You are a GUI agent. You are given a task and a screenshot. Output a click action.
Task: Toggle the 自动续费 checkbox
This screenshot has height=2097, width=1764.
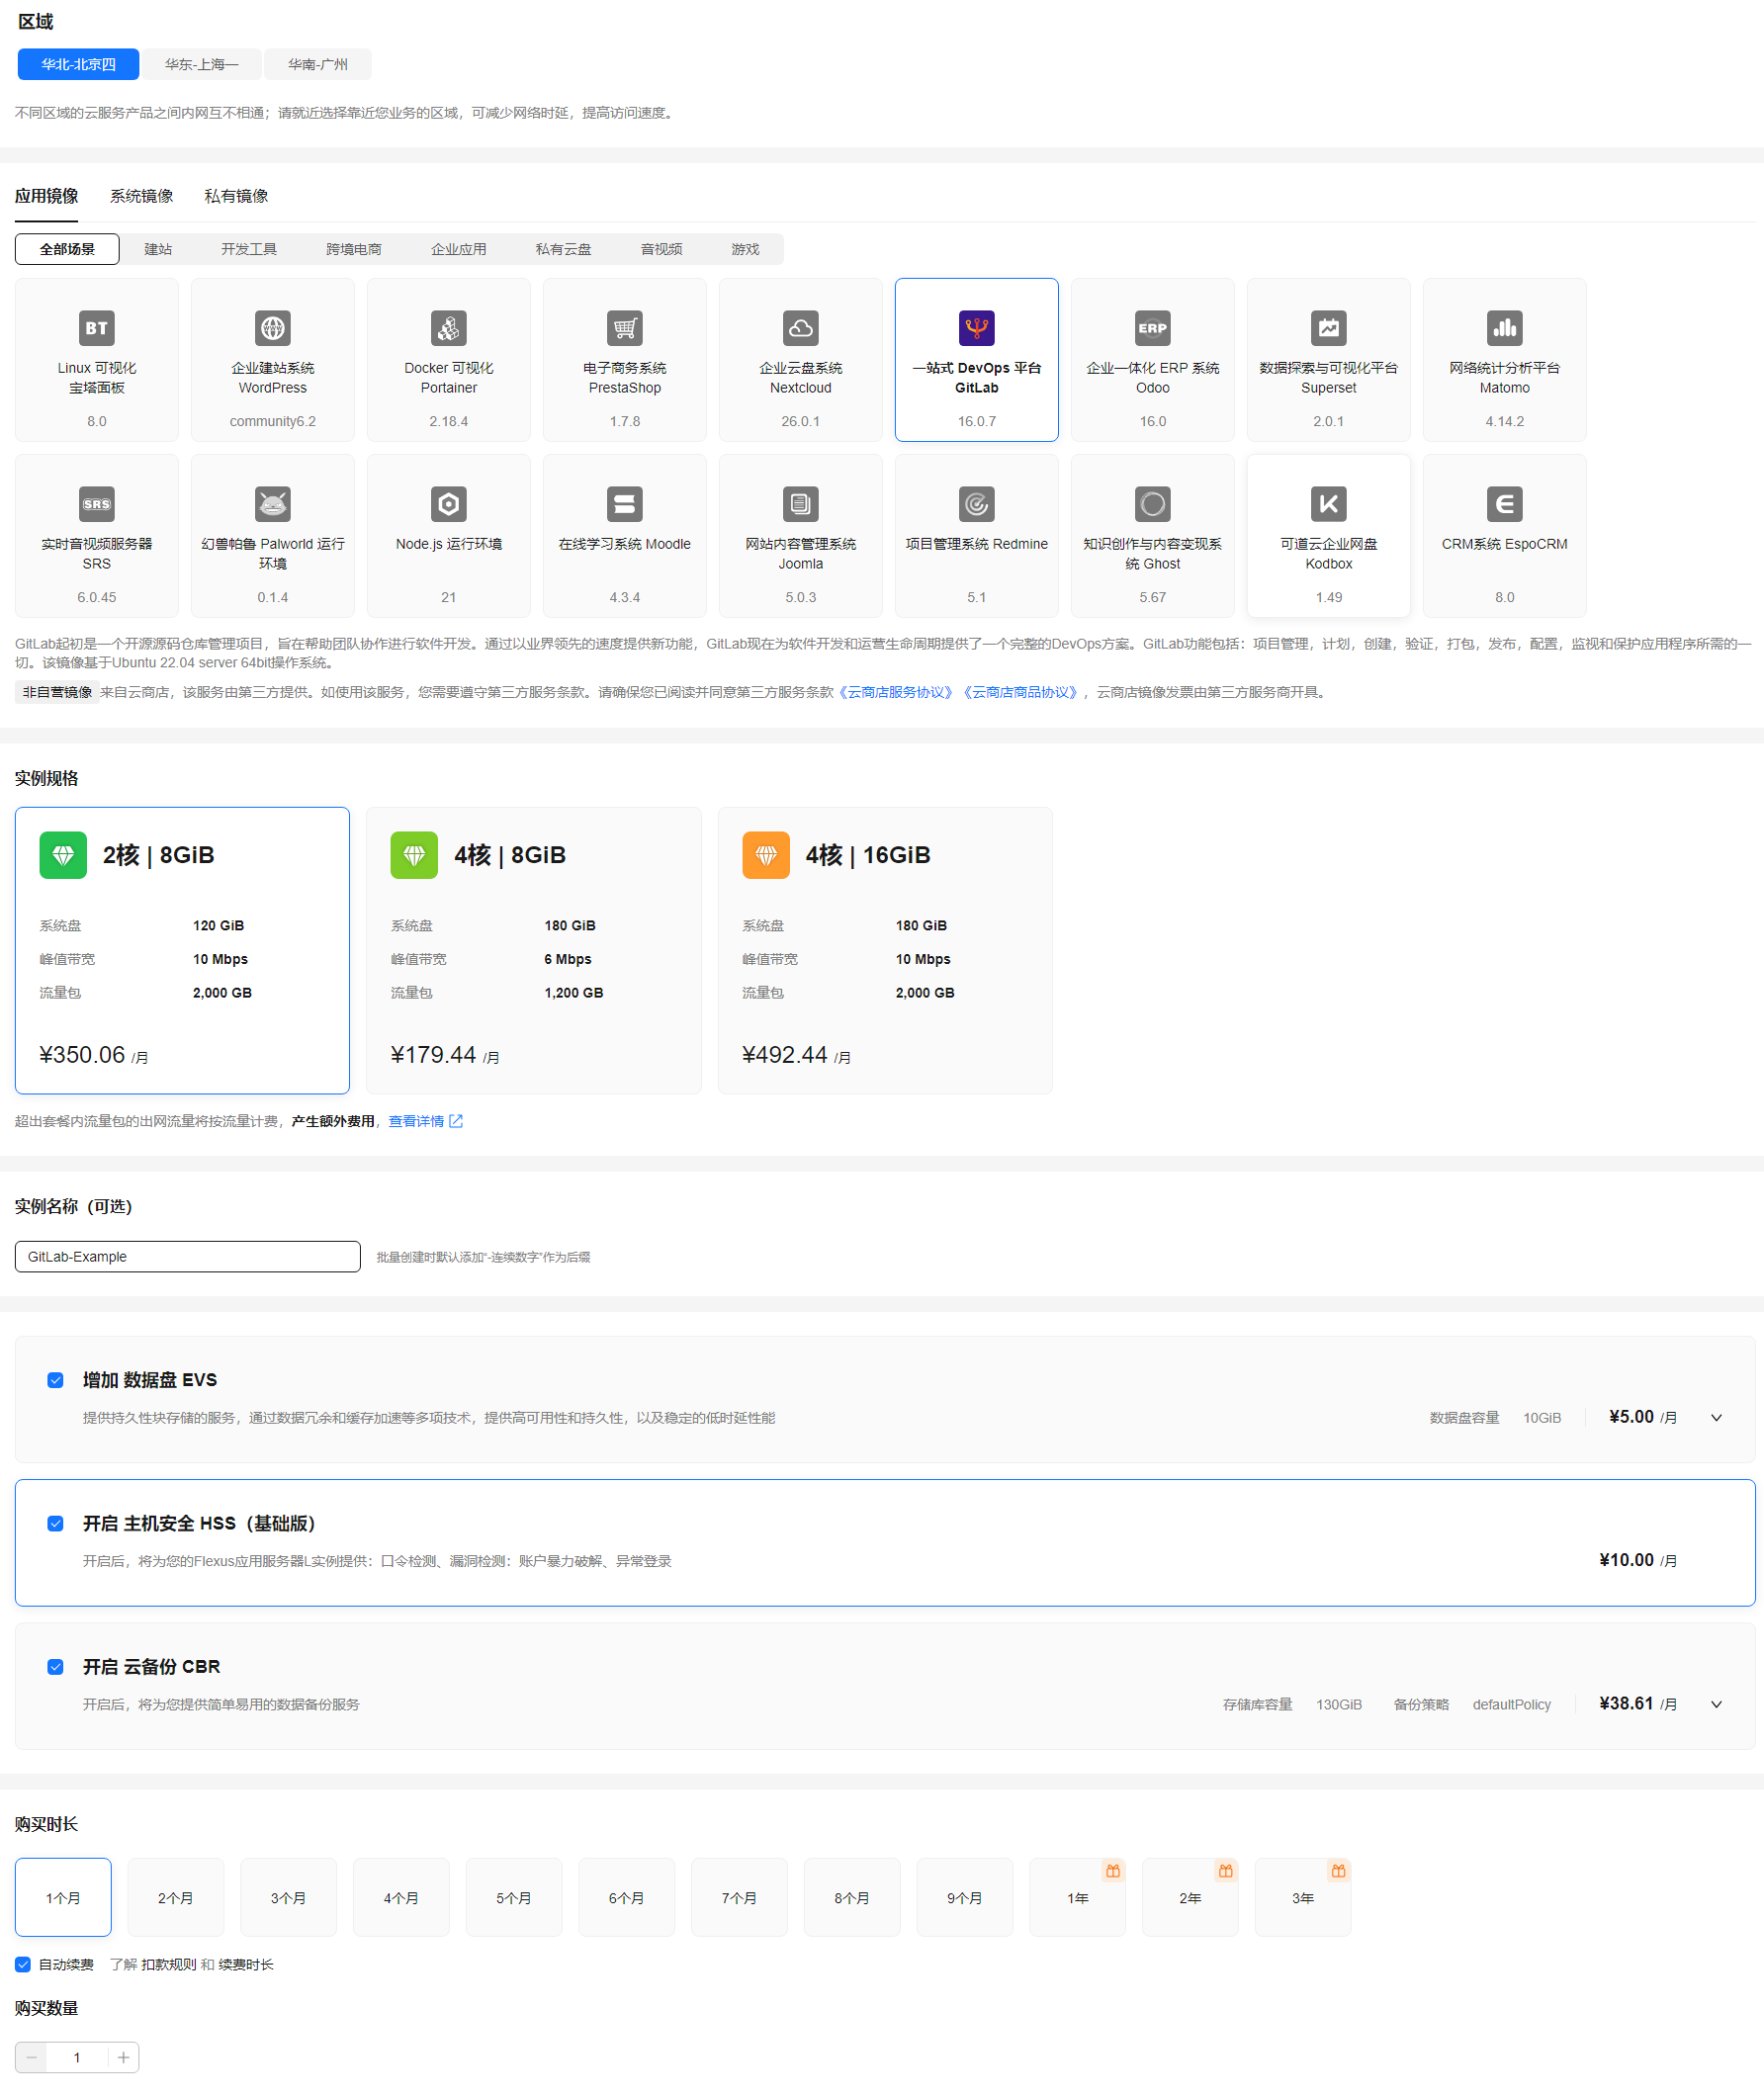click(23, 1964)
